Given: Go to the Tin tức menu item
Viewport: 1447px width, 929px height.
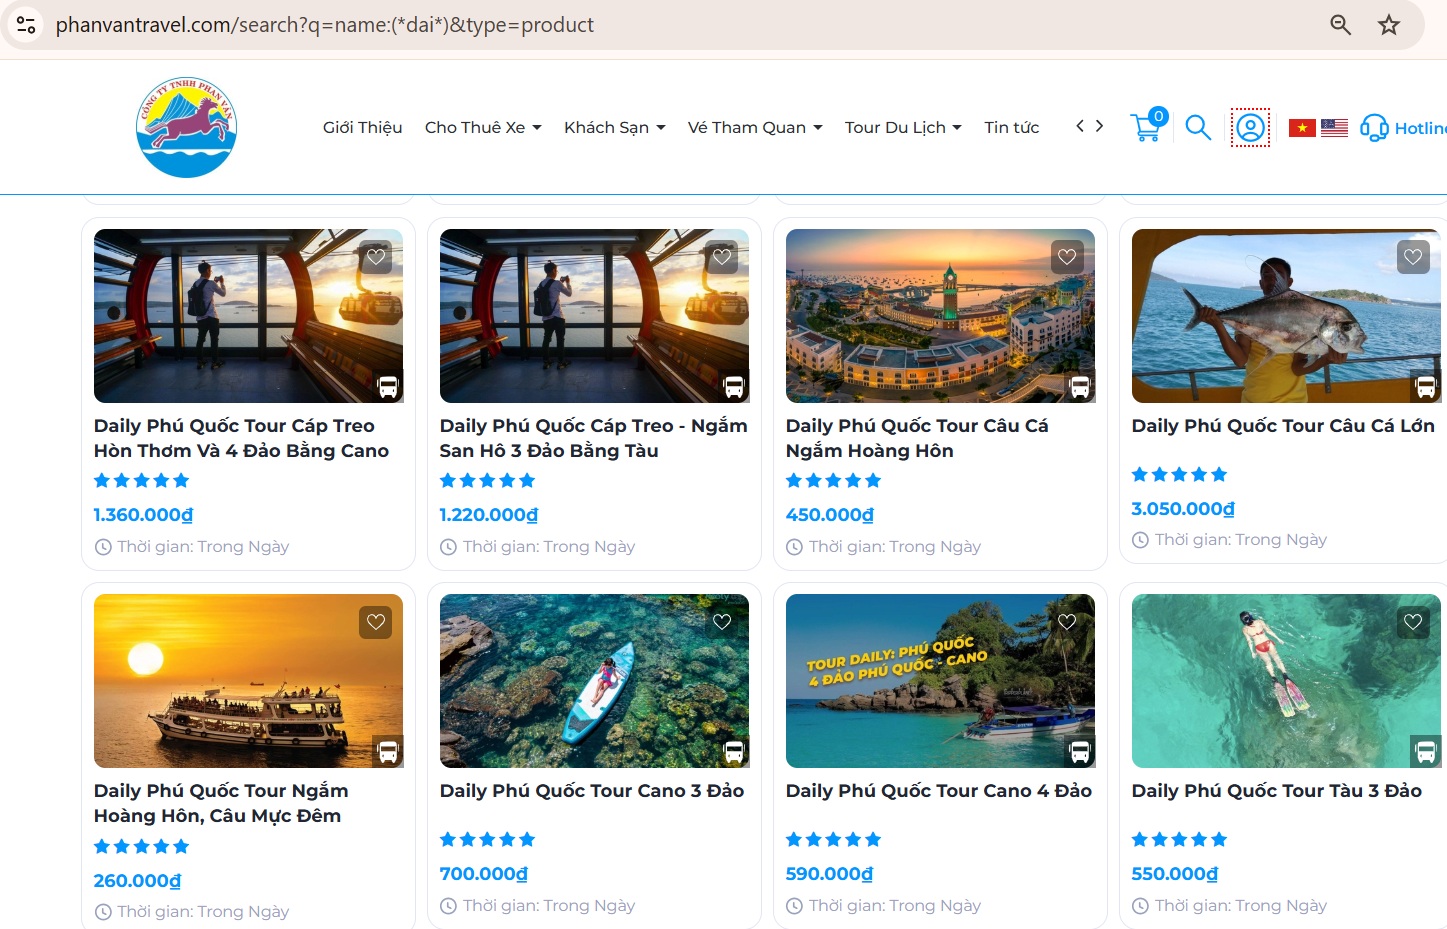Looking at the screenshot, I should pyautogui.click(x=1011, y=128).
